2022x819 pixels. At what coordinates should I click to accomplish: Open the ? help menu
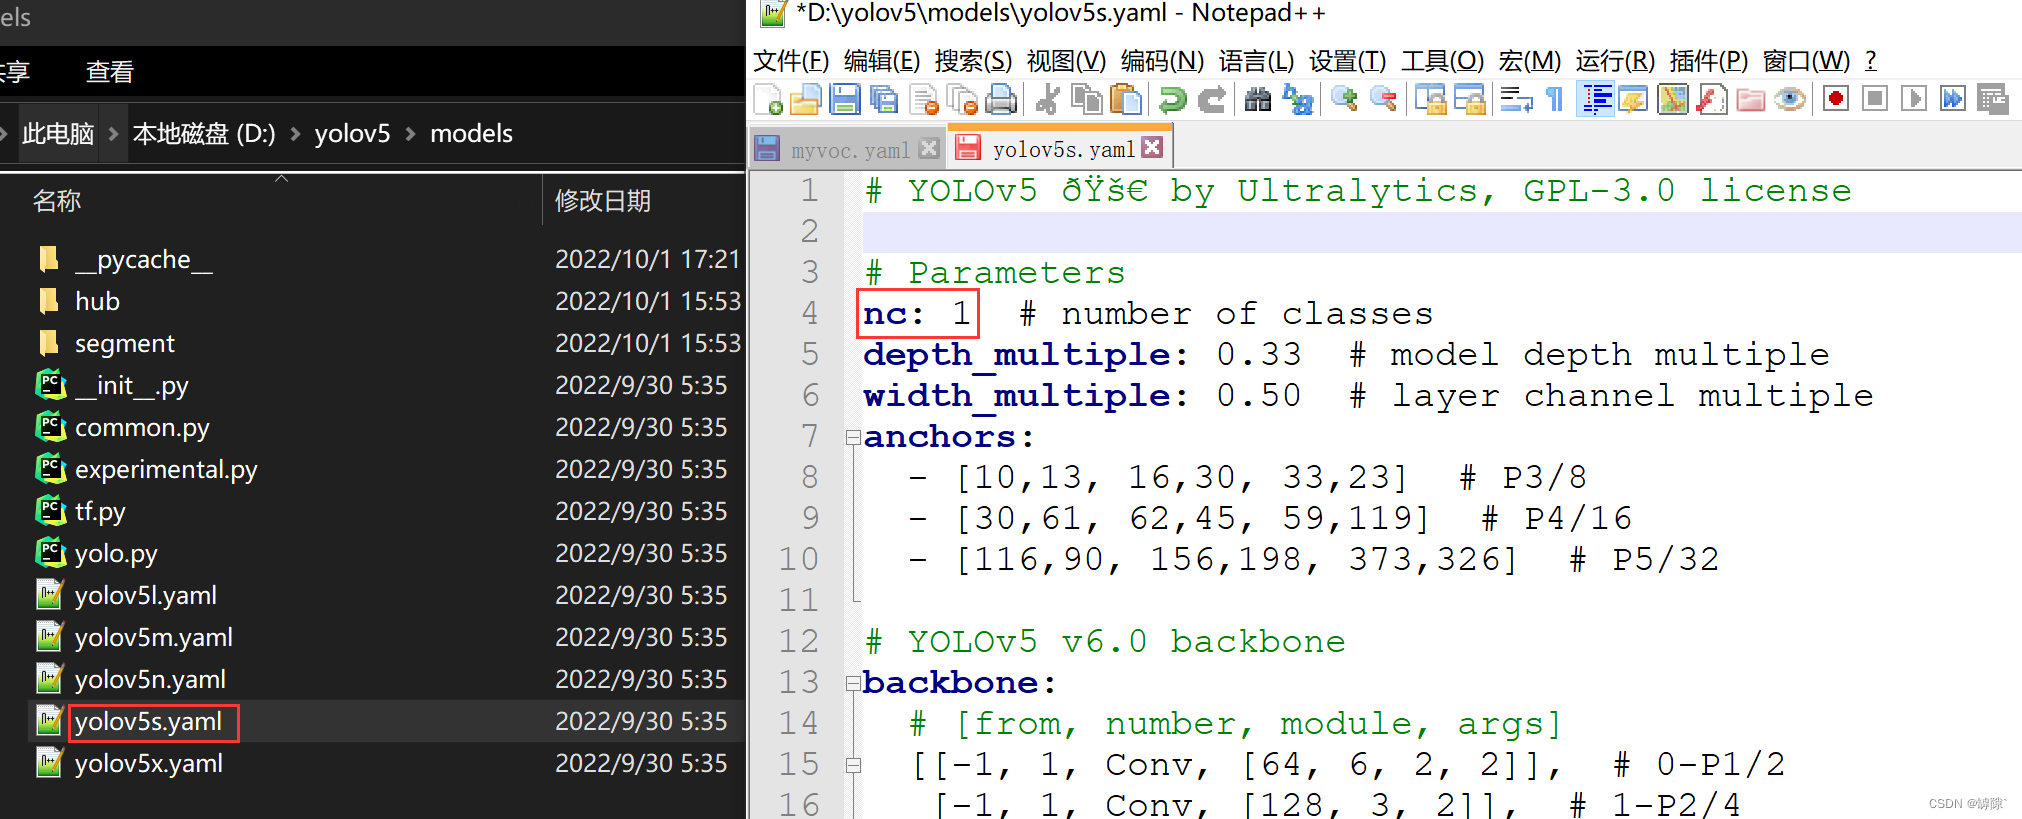[1871, 61]
